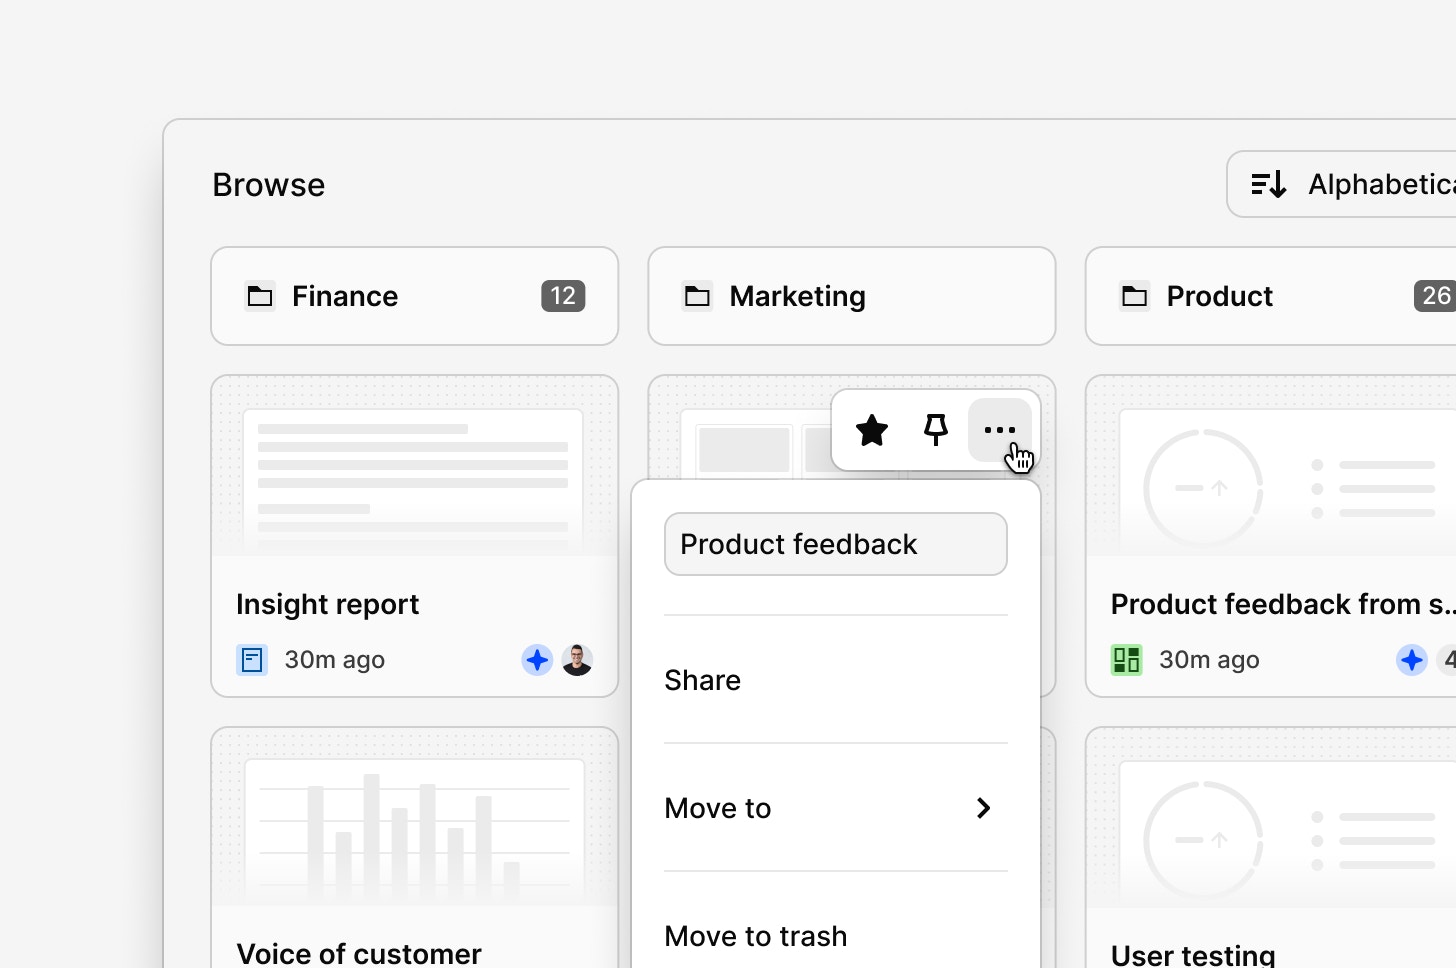Click the blue sparkle badge on Insight report
Viewport: 1456px width, 968px height.
tap(537, 660)
